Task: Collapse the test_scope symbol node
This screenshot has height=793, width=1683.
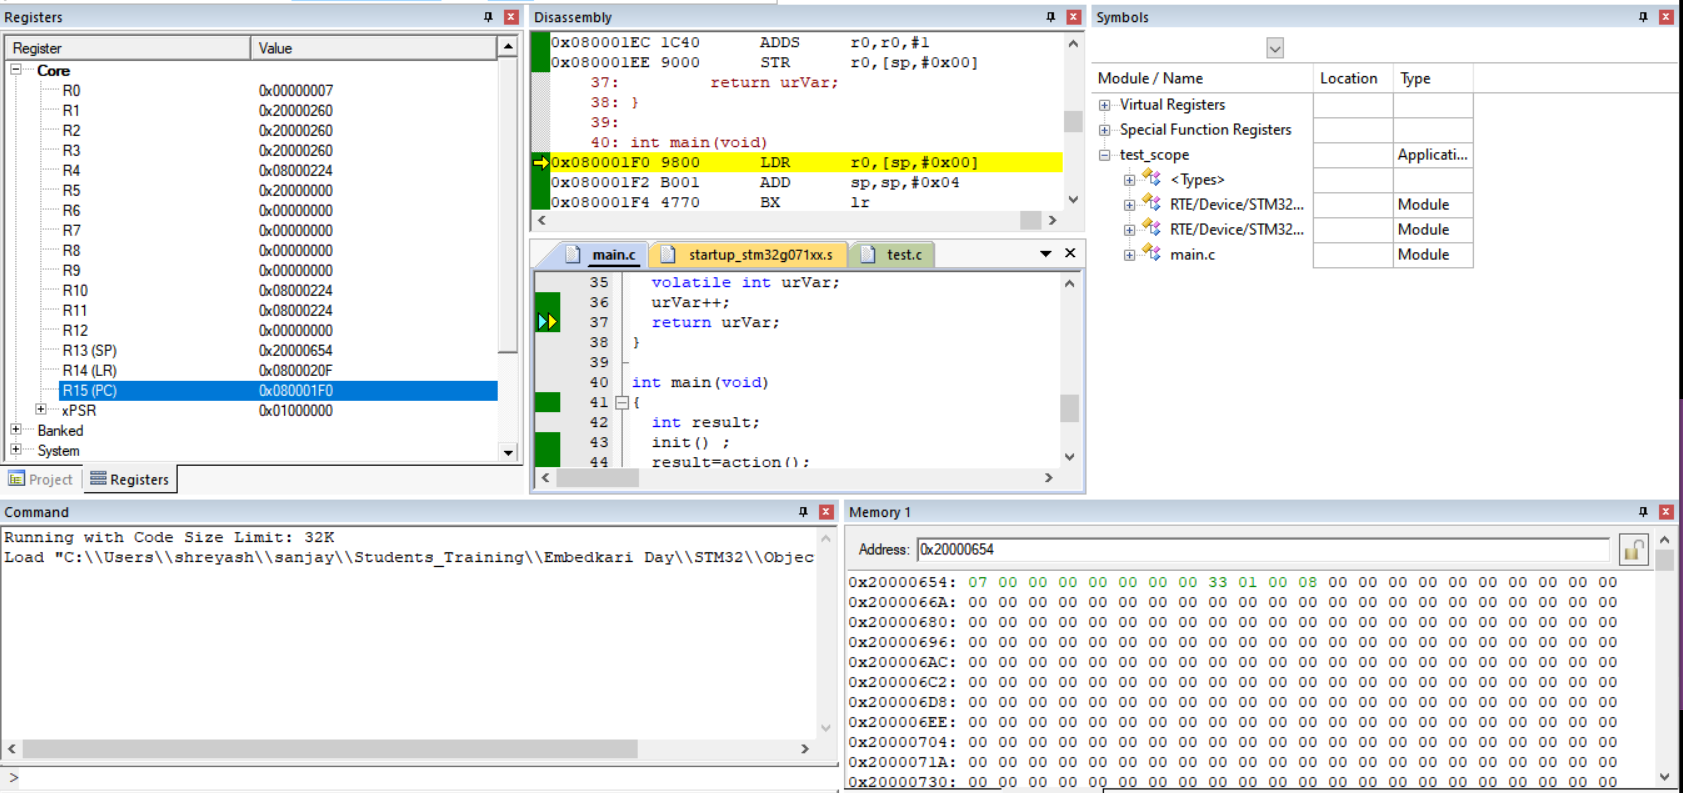Action: (1104, 155)
